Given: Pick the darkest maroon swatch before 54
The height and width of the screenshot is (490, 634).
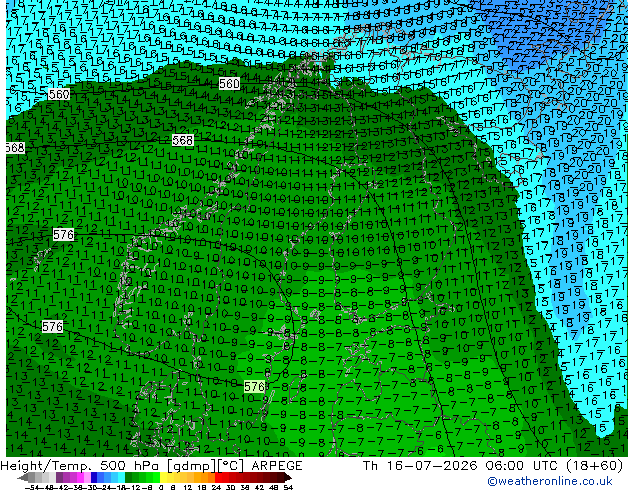Looking at the screenshot, I should [280, 477].
